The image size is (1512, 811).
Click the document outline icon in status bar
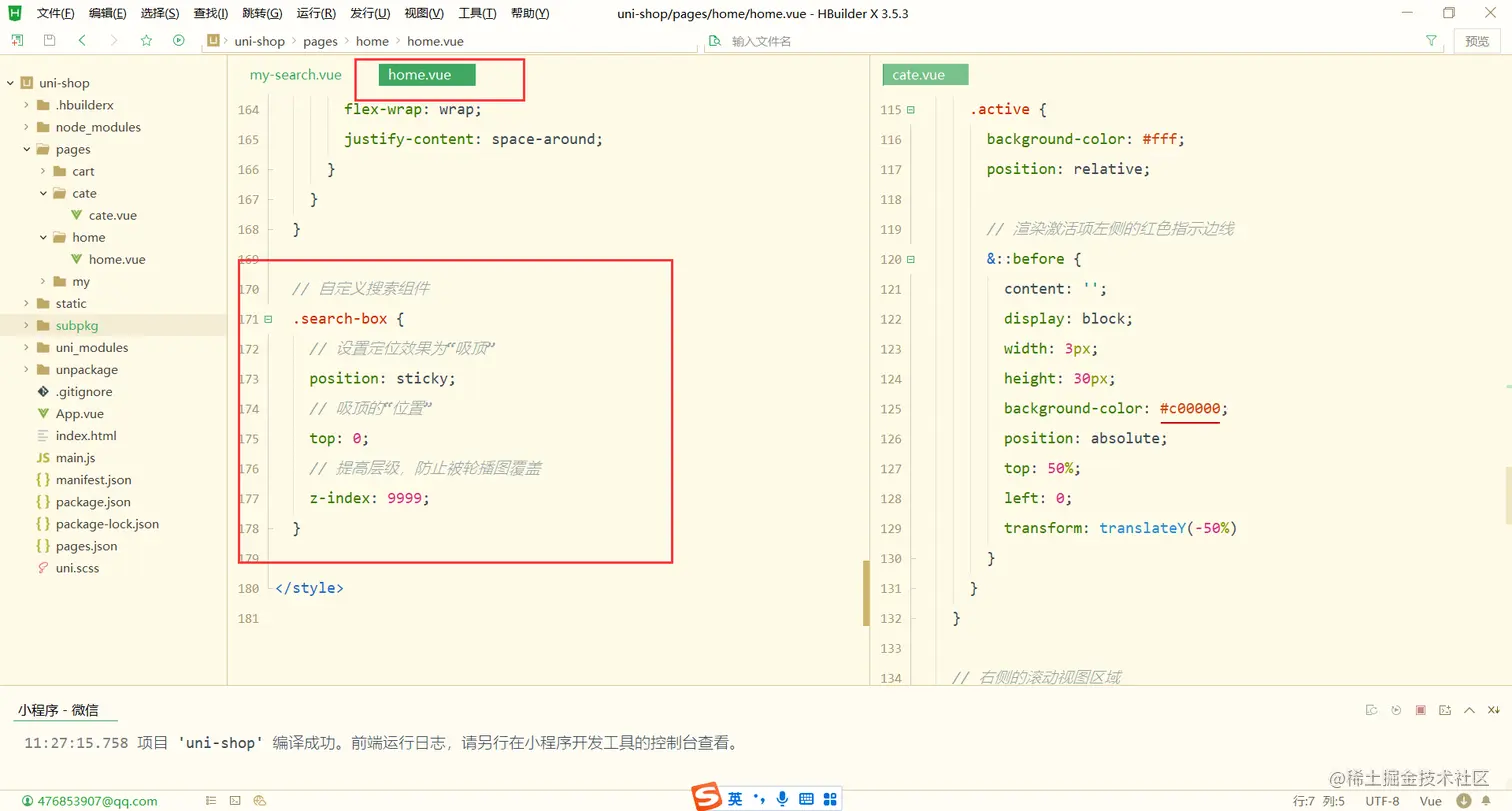(x=211, y=801)
